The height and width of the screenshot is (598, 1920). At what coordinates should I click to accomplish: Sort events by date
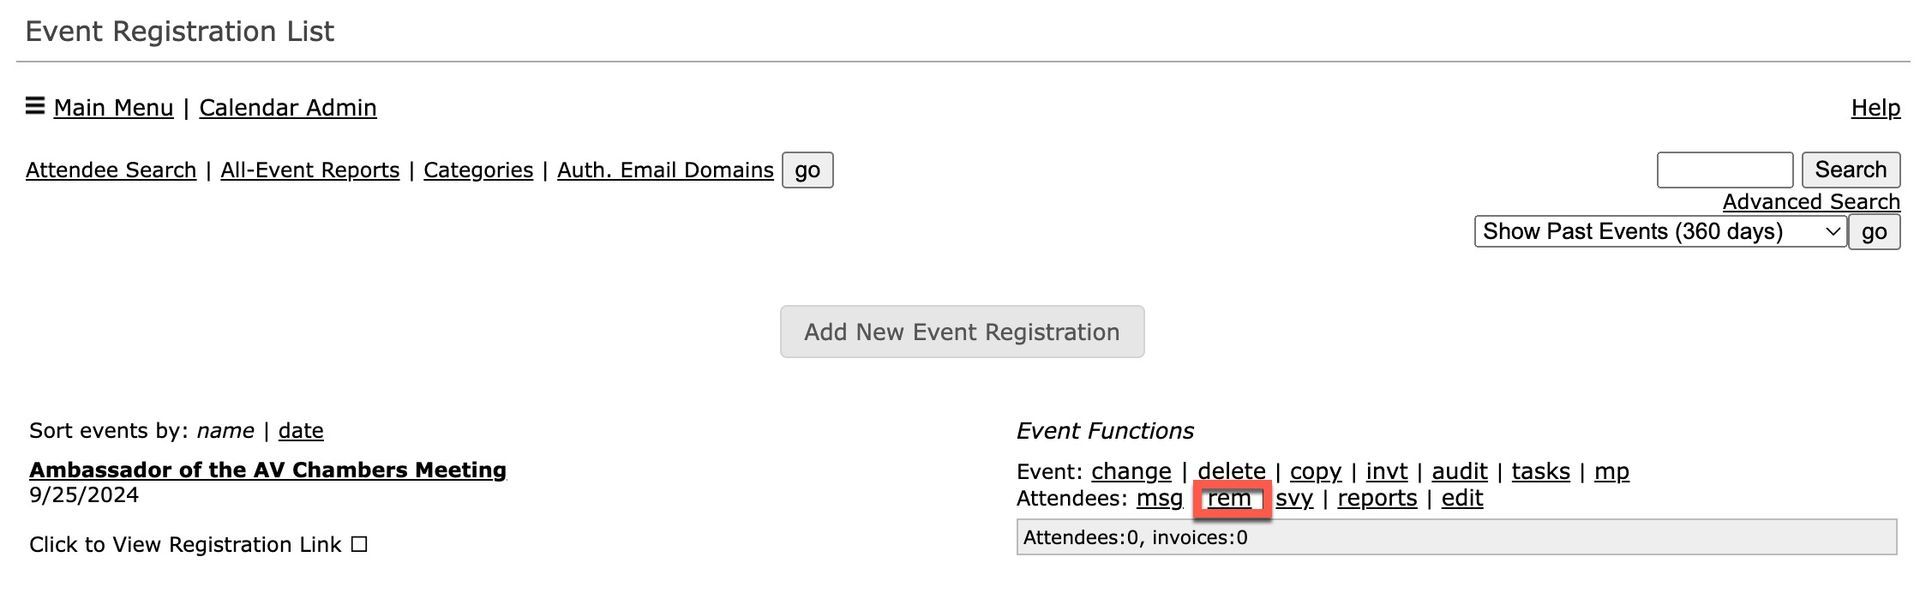(300, 430)
